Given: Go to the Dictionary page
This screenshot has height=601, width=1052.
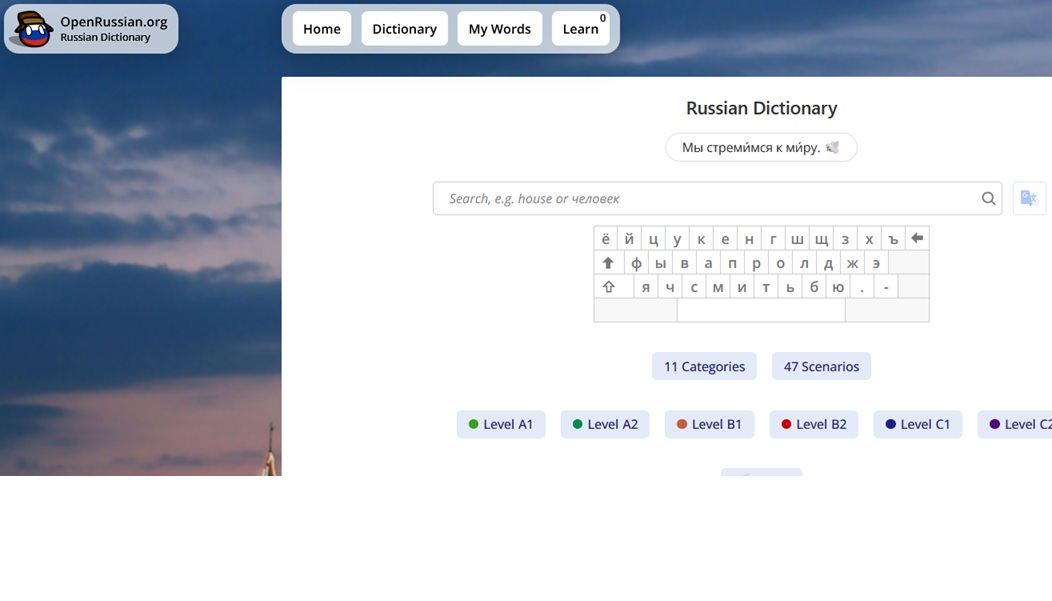Looking at the screenshot, I should click(404, 29).
